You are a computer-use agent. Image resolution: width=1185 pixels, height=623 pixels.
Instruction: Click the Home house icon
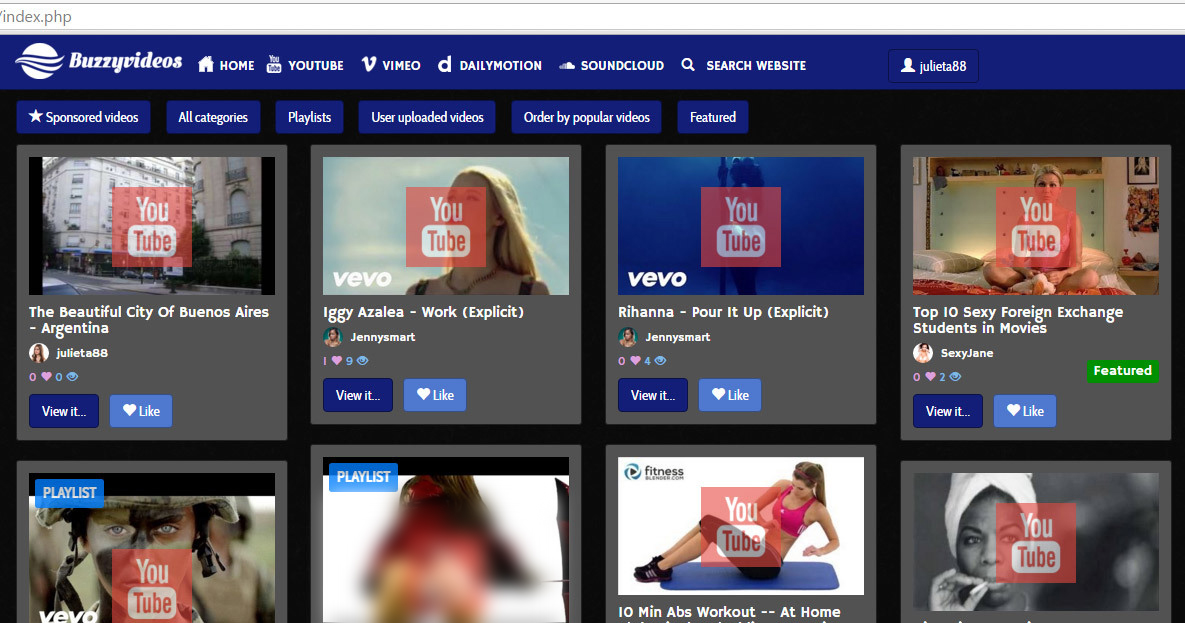pos(206,65)
